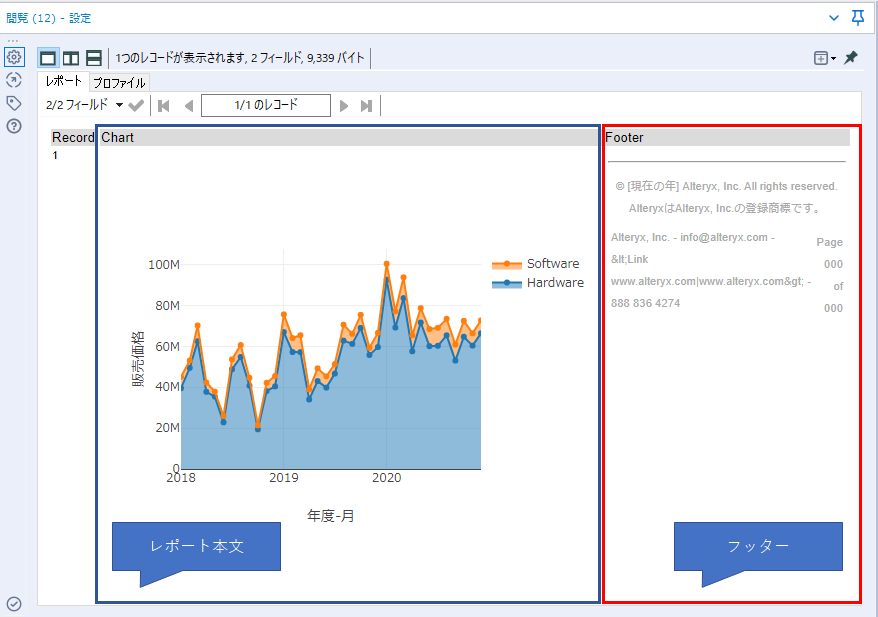Pin the settings window with top pushpin
The height and width of the screenshot is (617, 878).
[x=857, y=18]
